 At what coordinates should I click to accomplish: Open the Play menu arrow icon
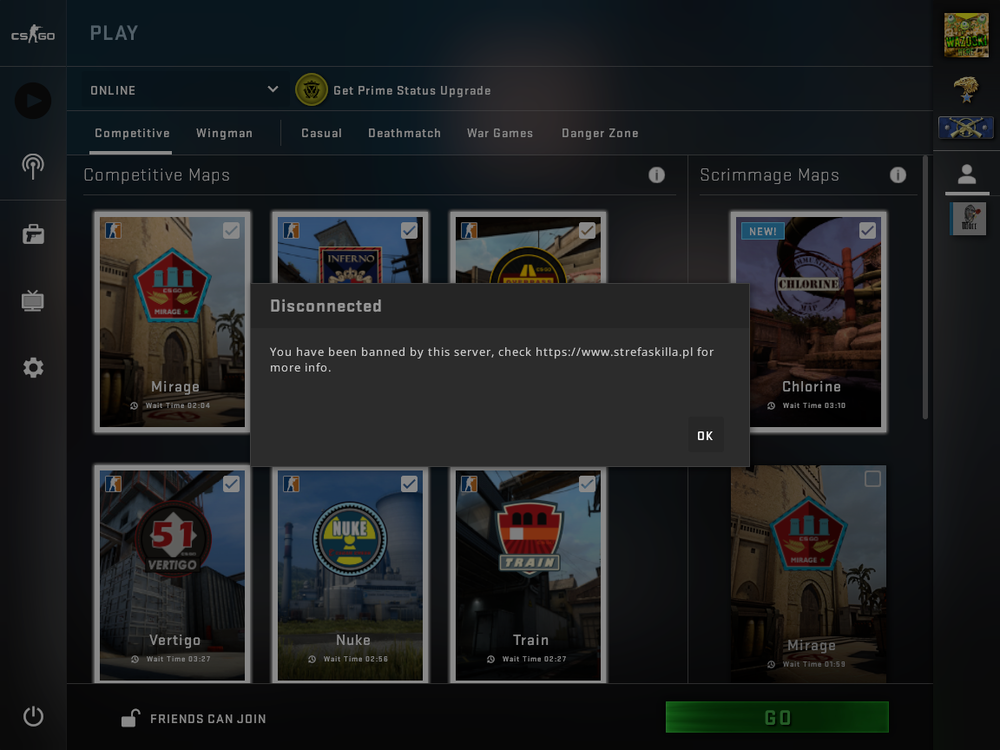pyautogui.click(x=33, y=101)
